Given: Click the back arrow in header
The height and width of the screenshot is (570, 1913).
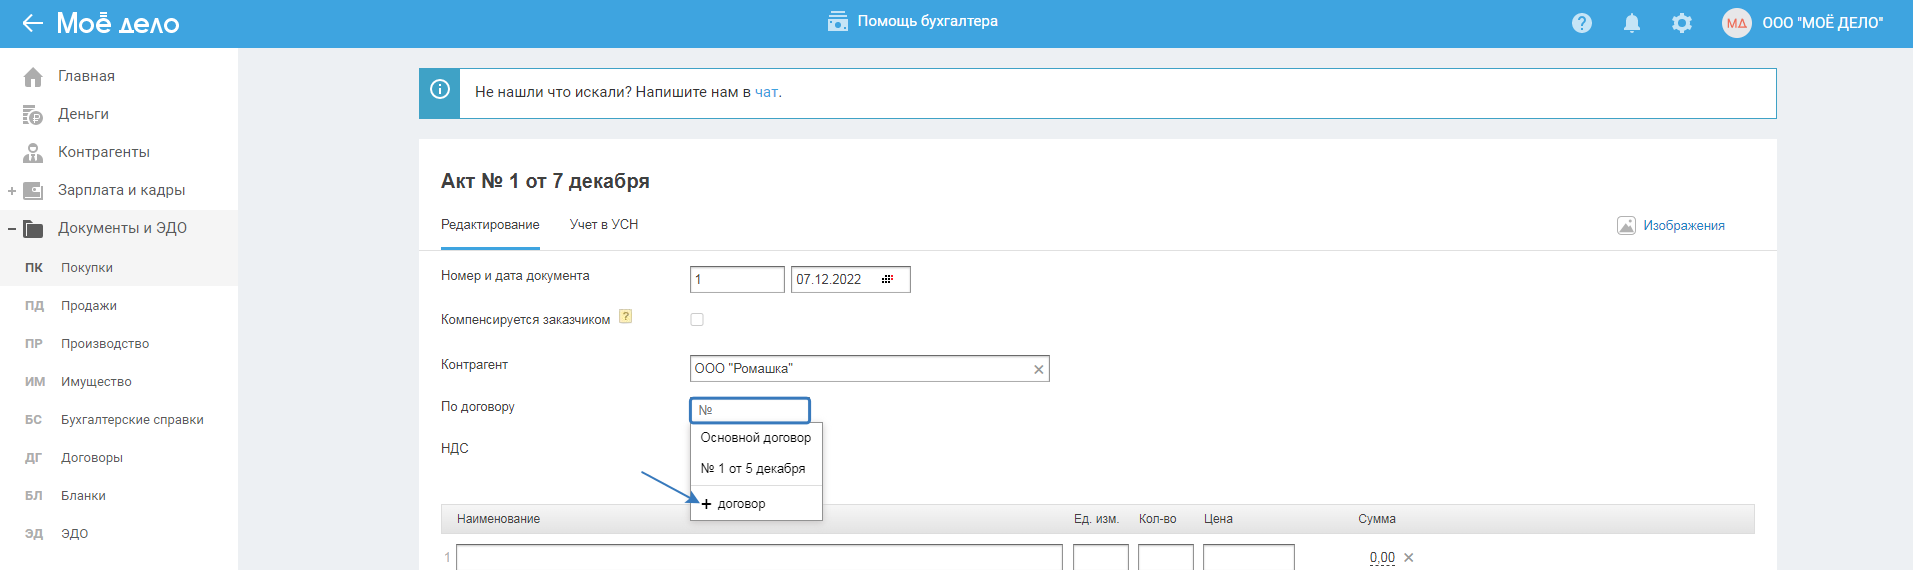Looking at the screenshot, I should pos(32,23).
